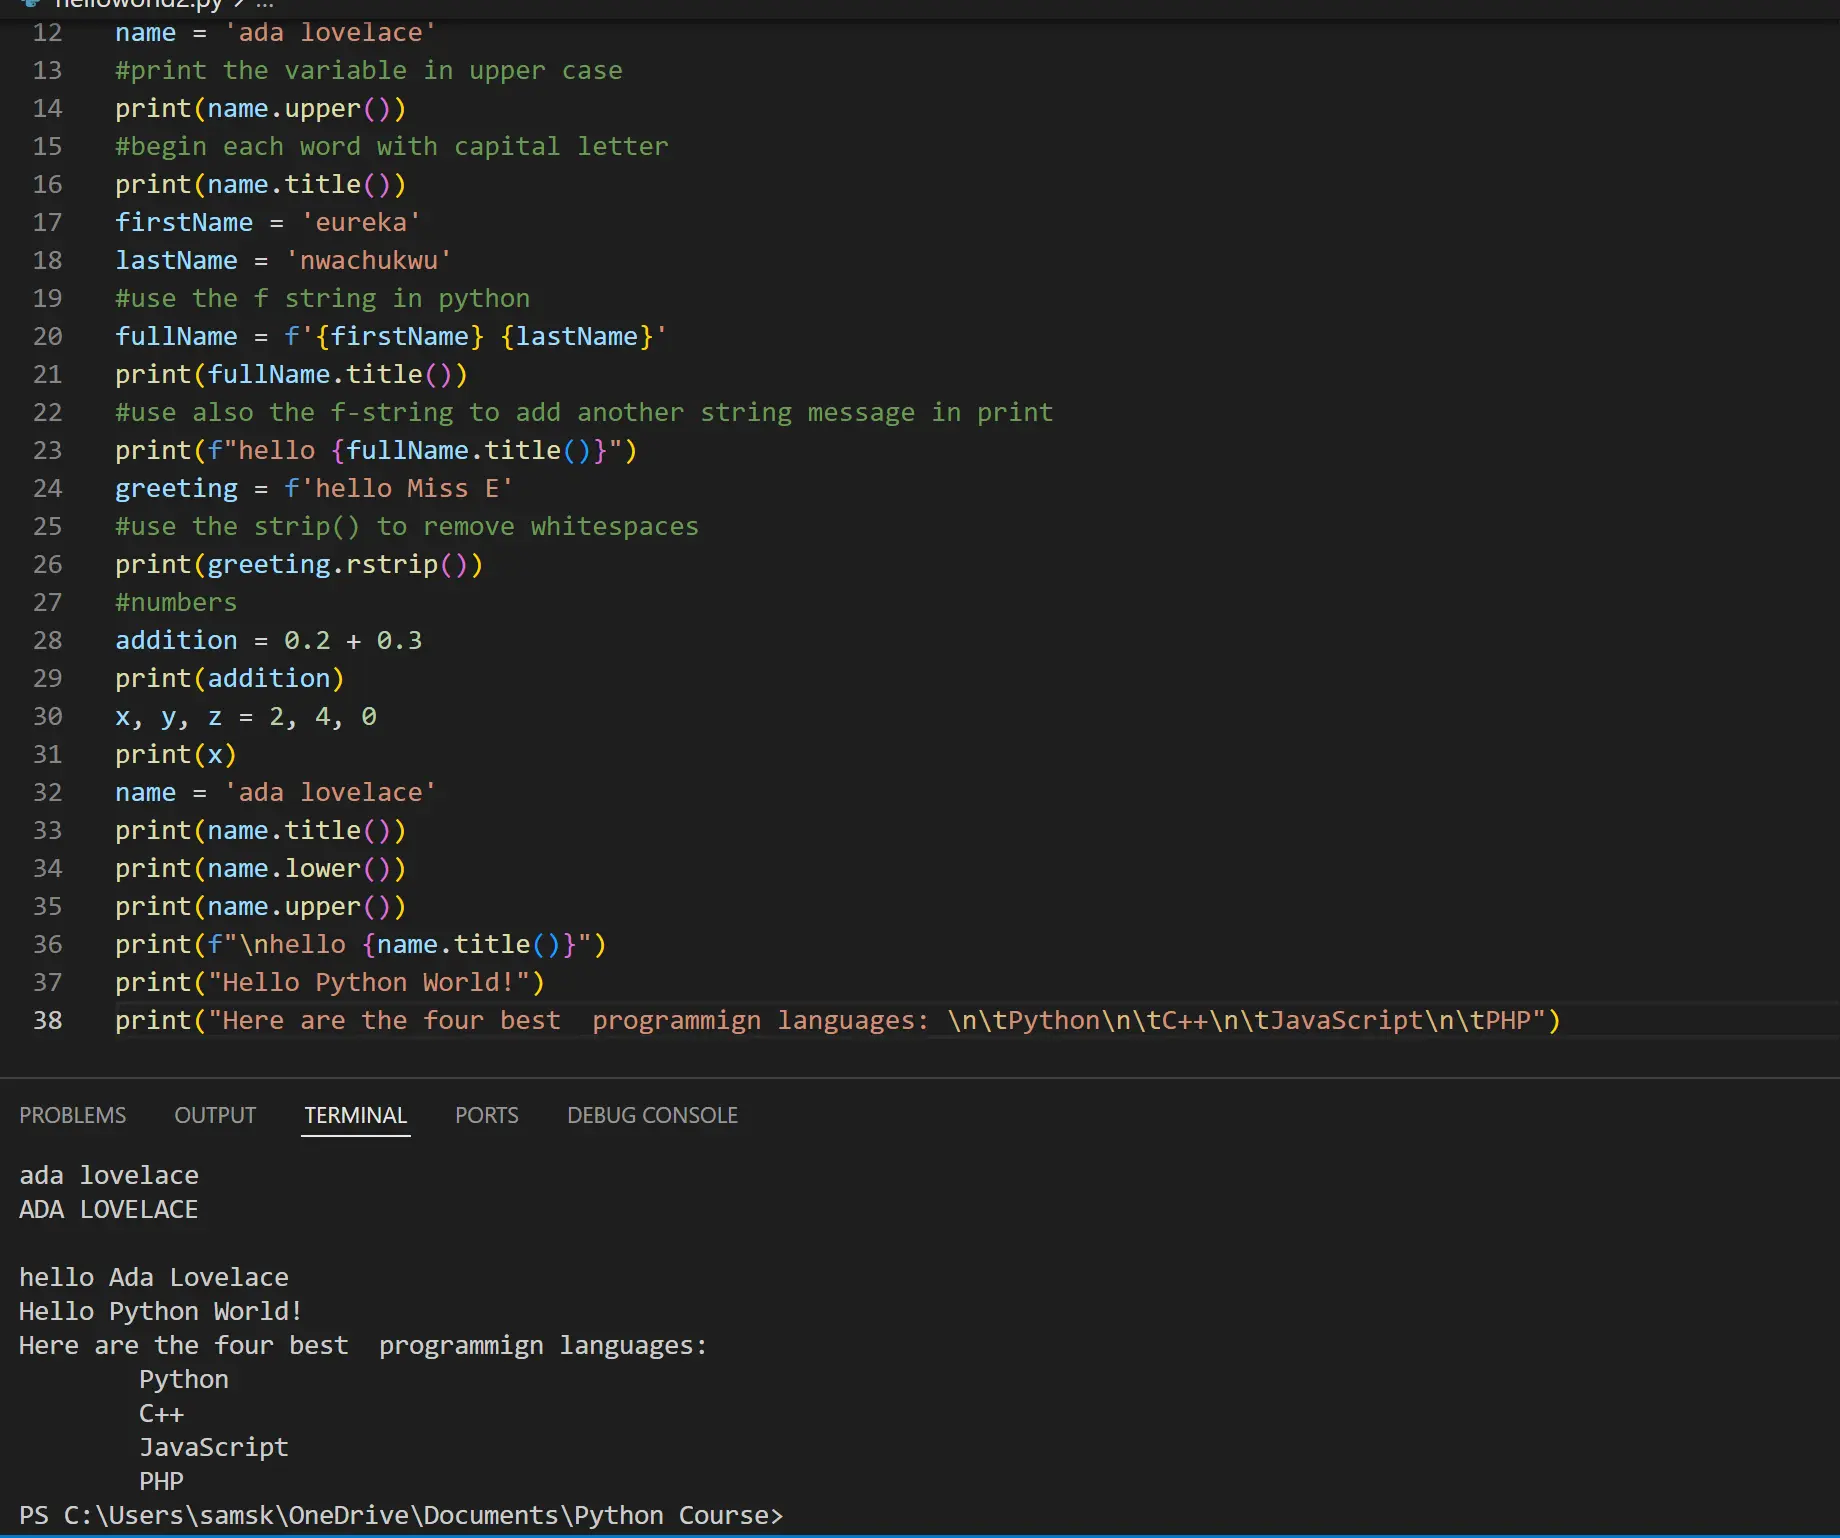
Task: Click the 'x, y, z = 2, 4, 0' line
Action: [246, 716]
